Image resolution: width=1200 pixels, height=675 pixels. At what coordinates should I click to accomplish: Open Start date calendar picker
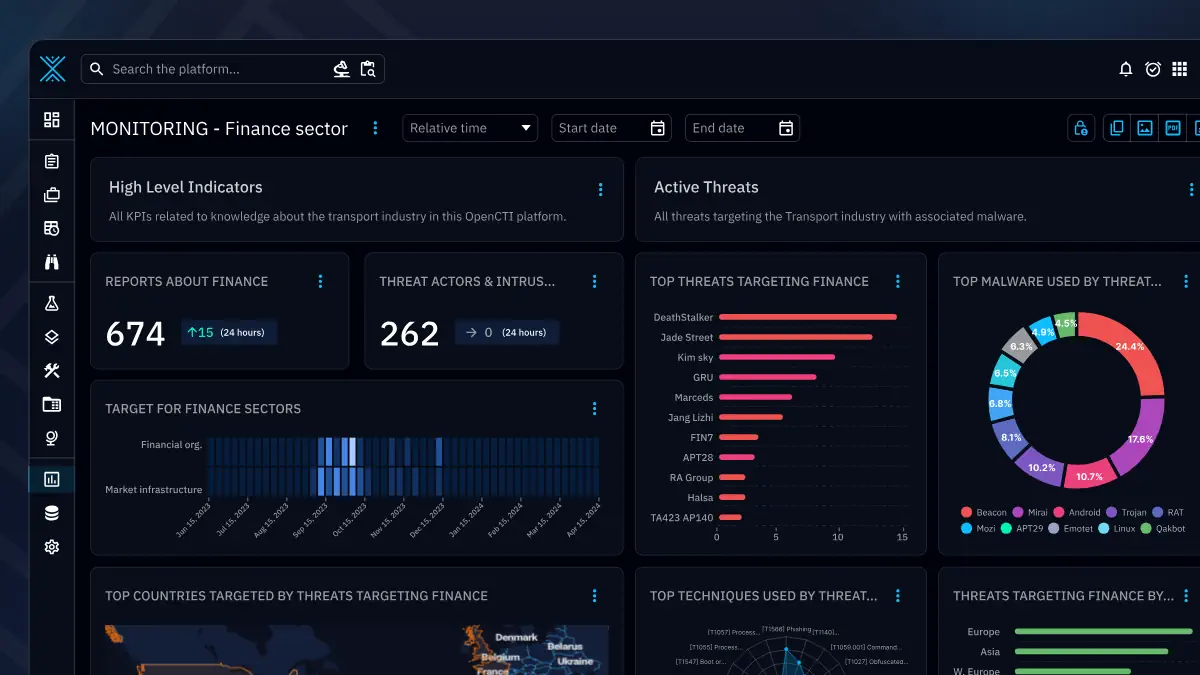pos(657,128)
